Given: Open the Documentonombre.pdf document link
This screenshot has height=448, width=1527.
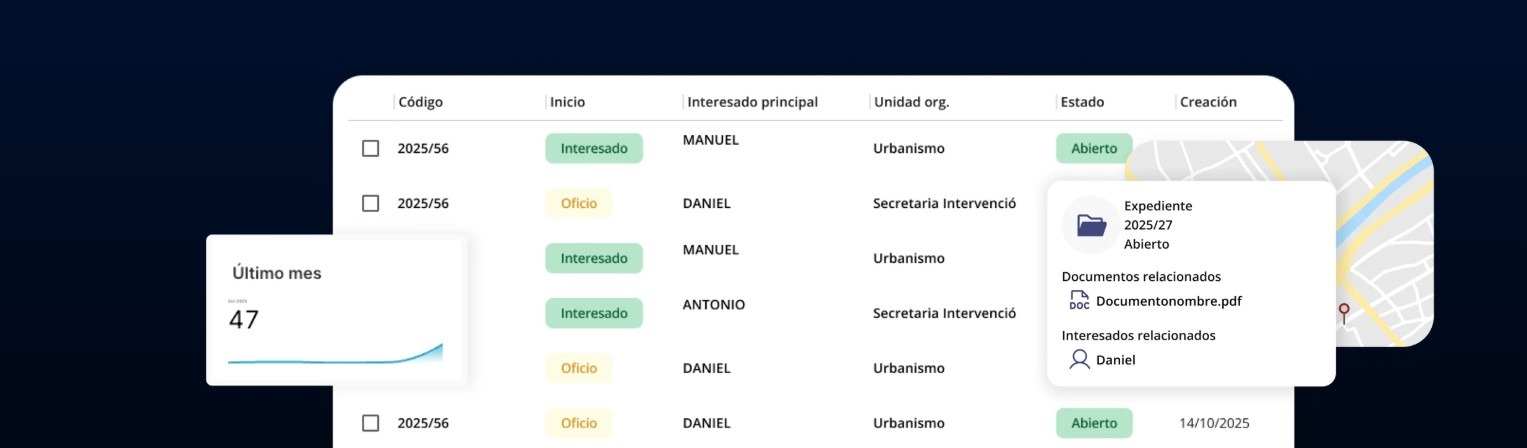Looking at the screenshot, I should coord(1168,300).
